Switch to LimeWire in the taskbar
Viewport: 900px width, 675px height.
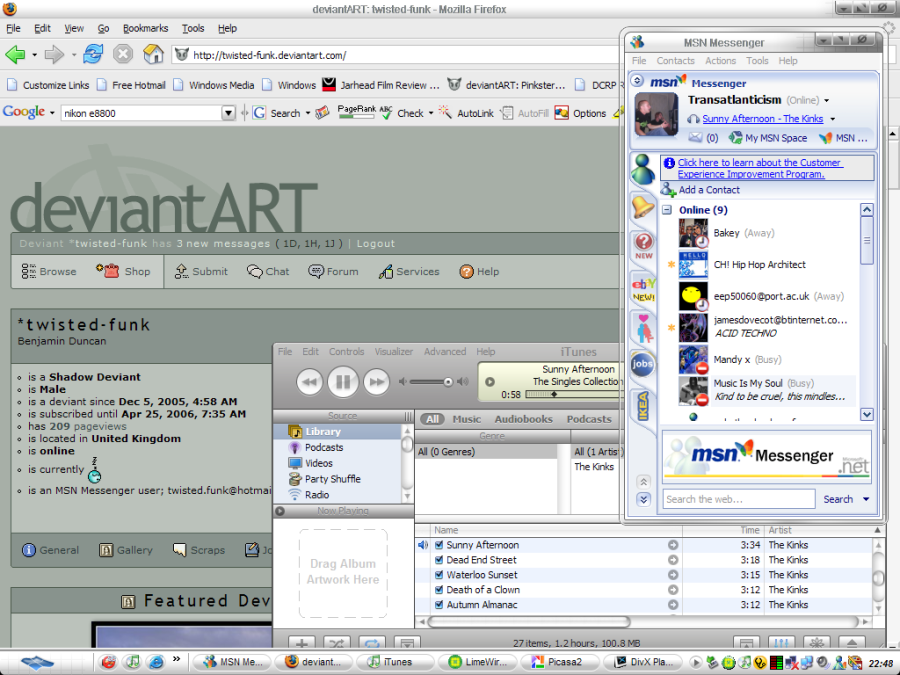coord(478,662)
